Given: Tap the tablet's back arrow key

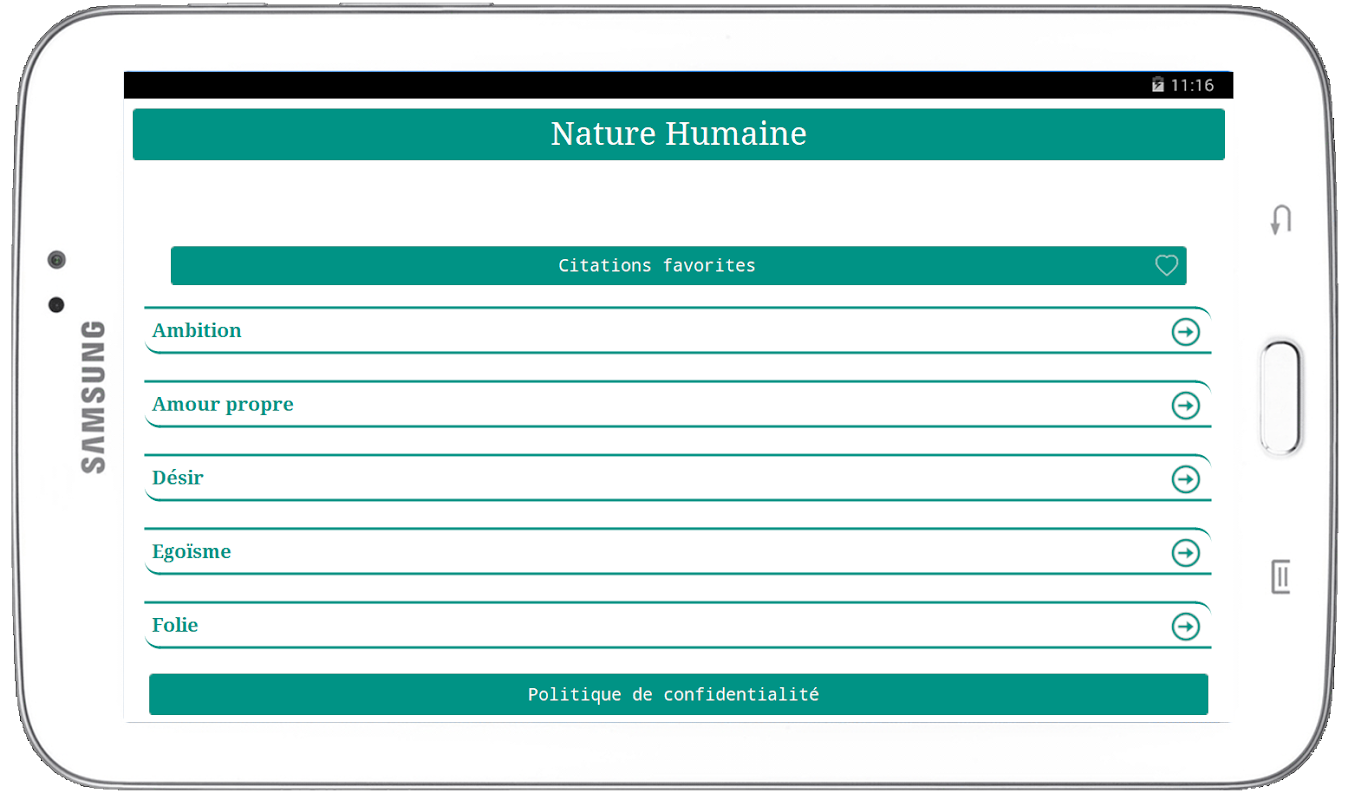Looking at the screenshot, I should click(1281, 219).
